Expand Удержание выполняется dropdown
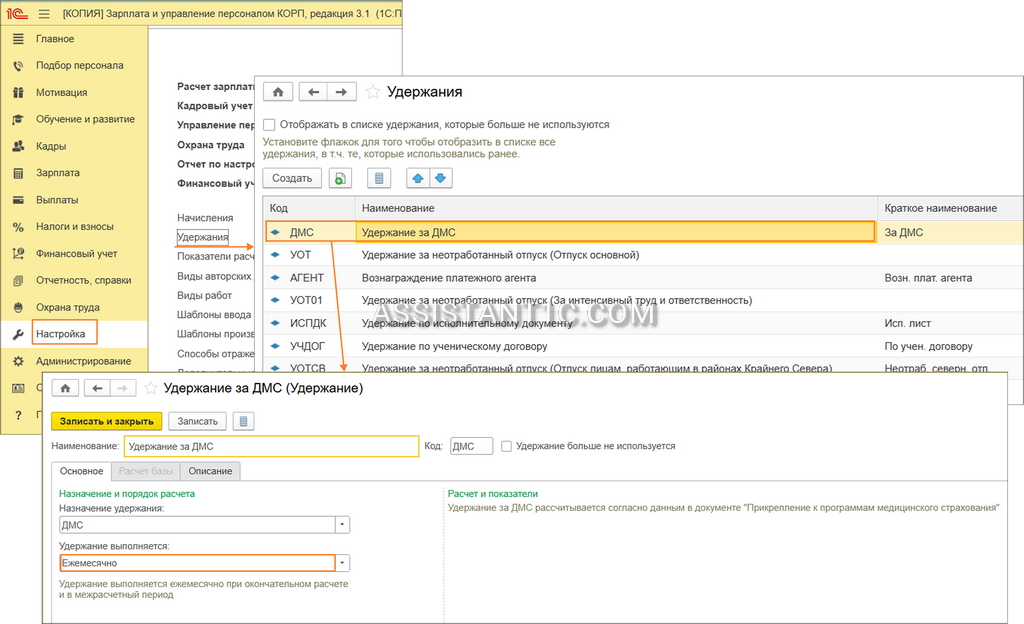 click(x=342, y=563)
